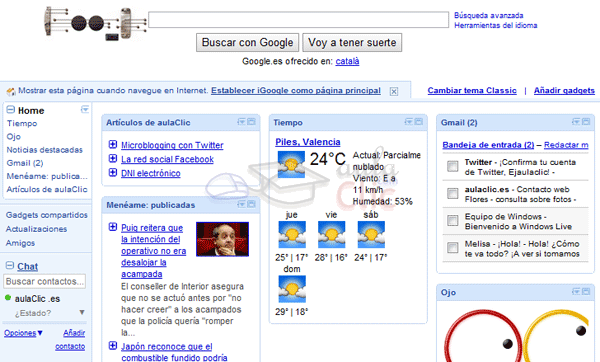
Task: Open Actualizaciones in sidebar
Action: pos(36,229)
